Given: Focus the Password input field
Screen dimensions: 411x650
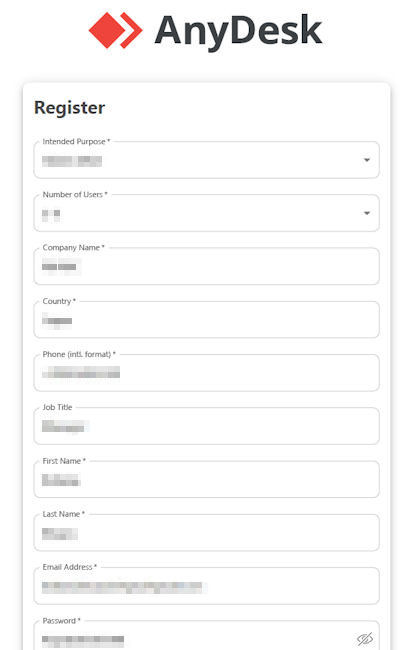Looking at the screenshot, I should 206,635.
